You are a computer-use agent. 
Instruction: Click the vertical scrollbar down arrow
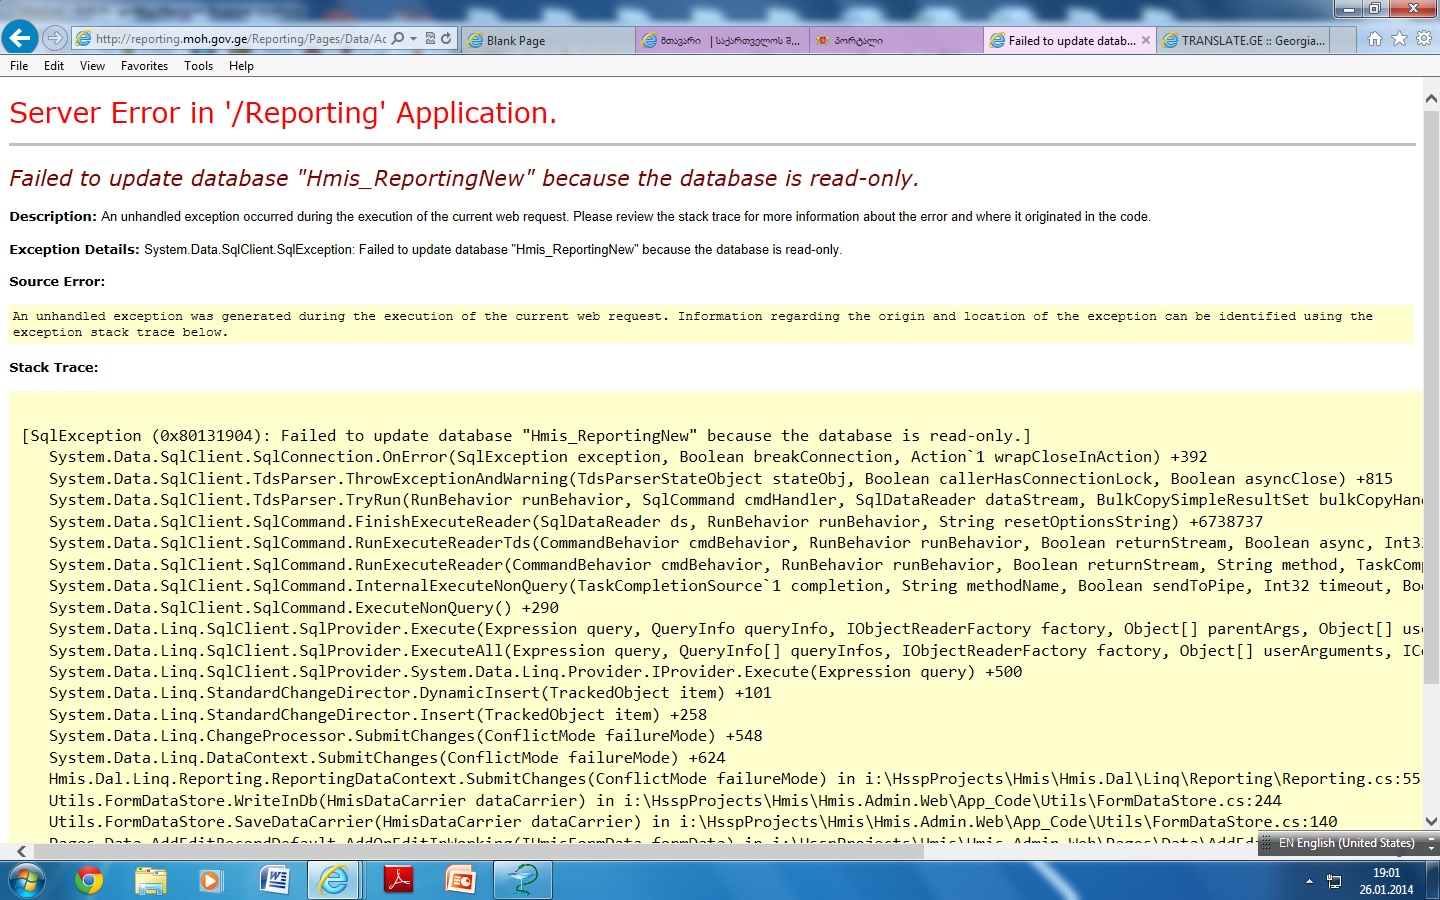[1431, 822]
